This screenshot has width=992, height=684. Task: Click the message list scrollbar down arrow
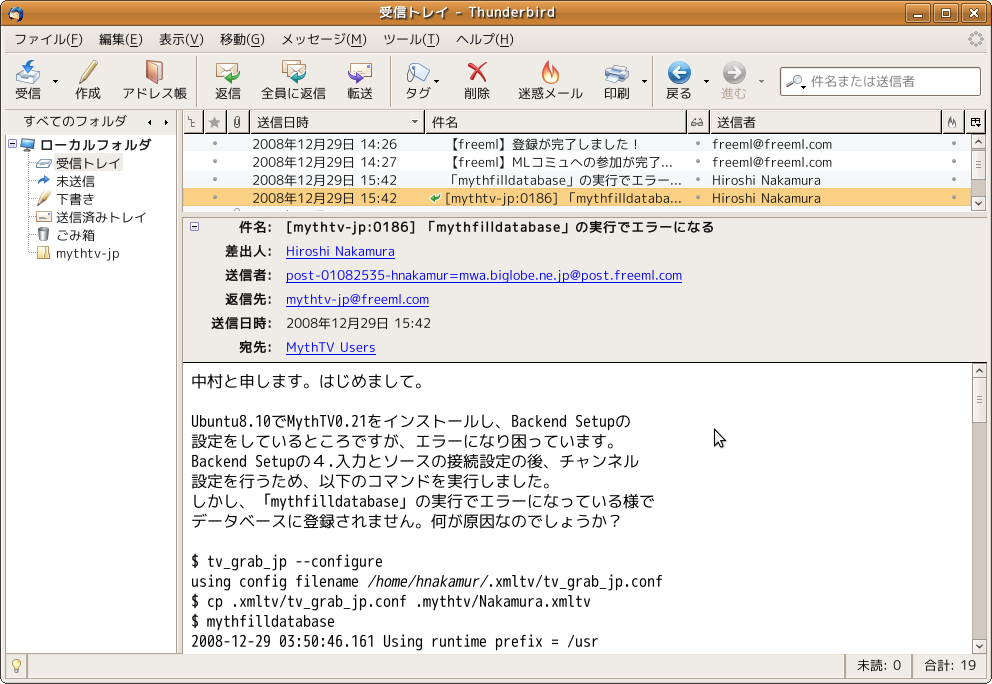click(x=978, y=203)
